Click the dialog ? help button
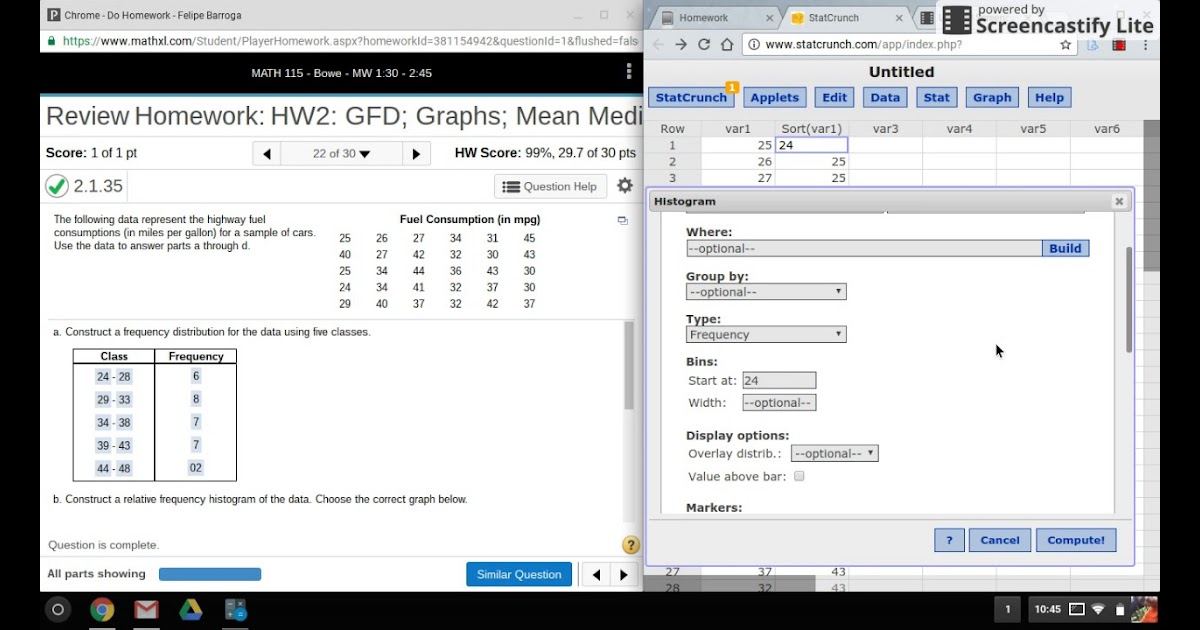Image resolution: width=1200 pixels, height=630 pixels. 949,540
